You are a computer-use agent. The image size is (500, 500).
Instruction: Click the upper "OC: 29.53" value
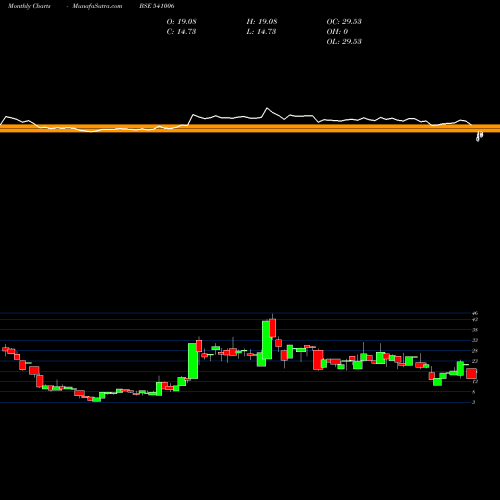click(344, 22)
